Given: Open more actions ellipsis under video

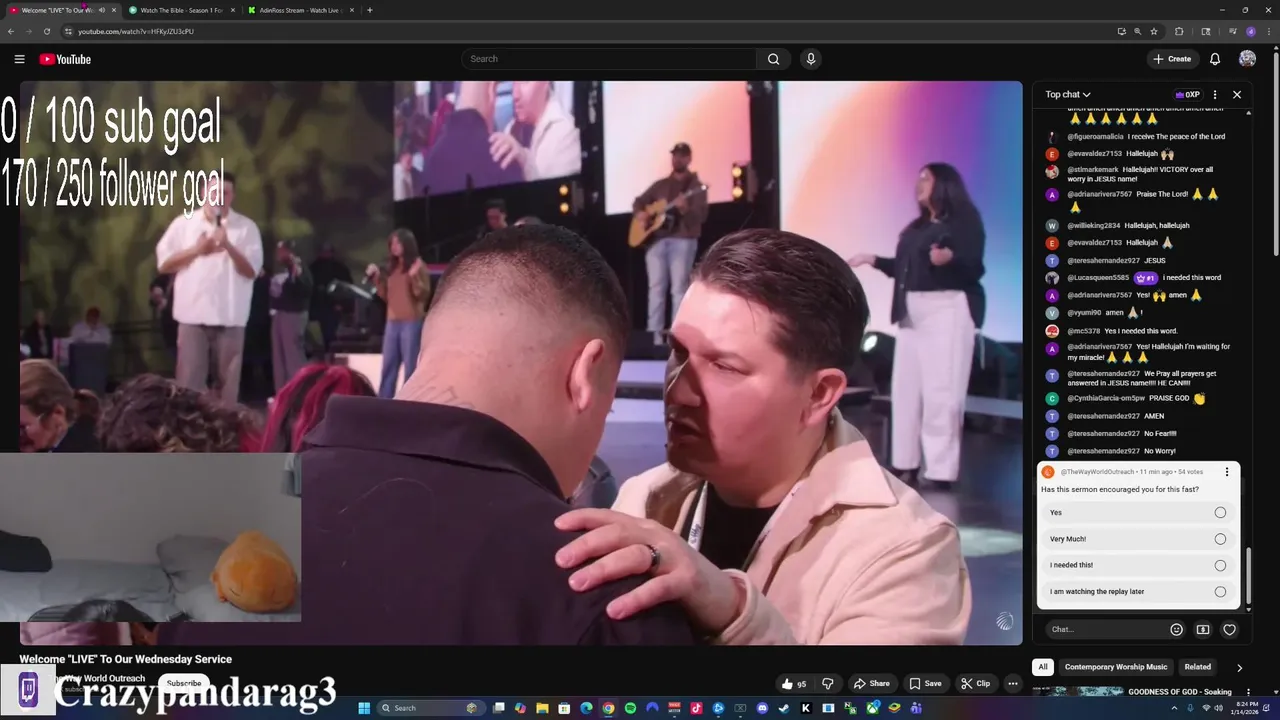Looking at the screenshot, I should coord(1013,684).
